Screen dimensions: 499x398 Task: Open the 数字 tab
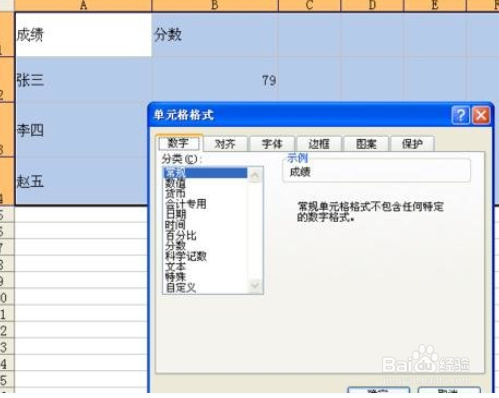(179, 143)
